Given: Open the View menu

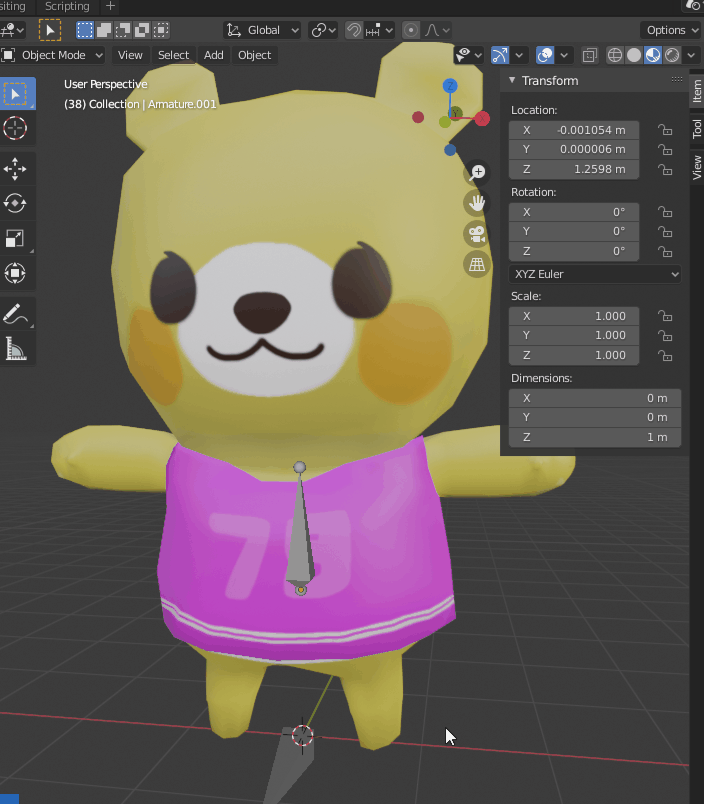Looking at the screenshot, I should (130, 55).
